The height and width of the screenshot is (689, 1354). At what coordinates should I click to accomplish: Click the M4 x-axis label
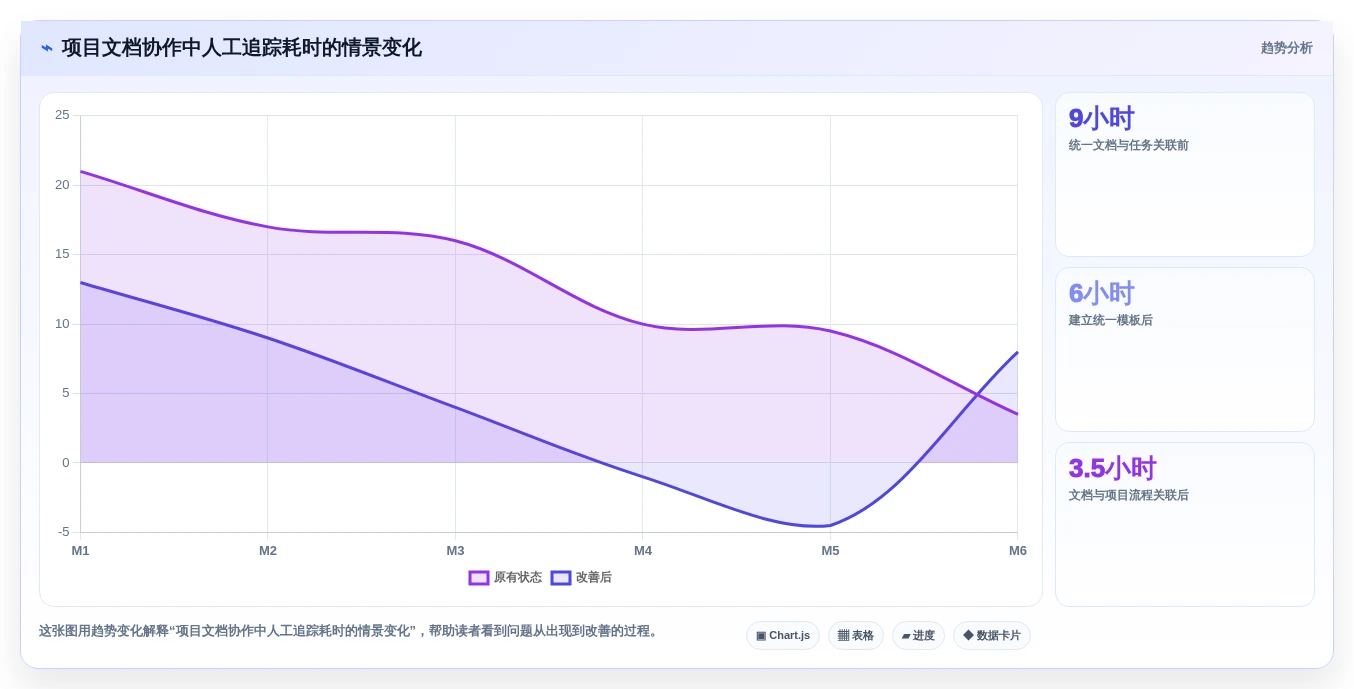coord(643,551)
